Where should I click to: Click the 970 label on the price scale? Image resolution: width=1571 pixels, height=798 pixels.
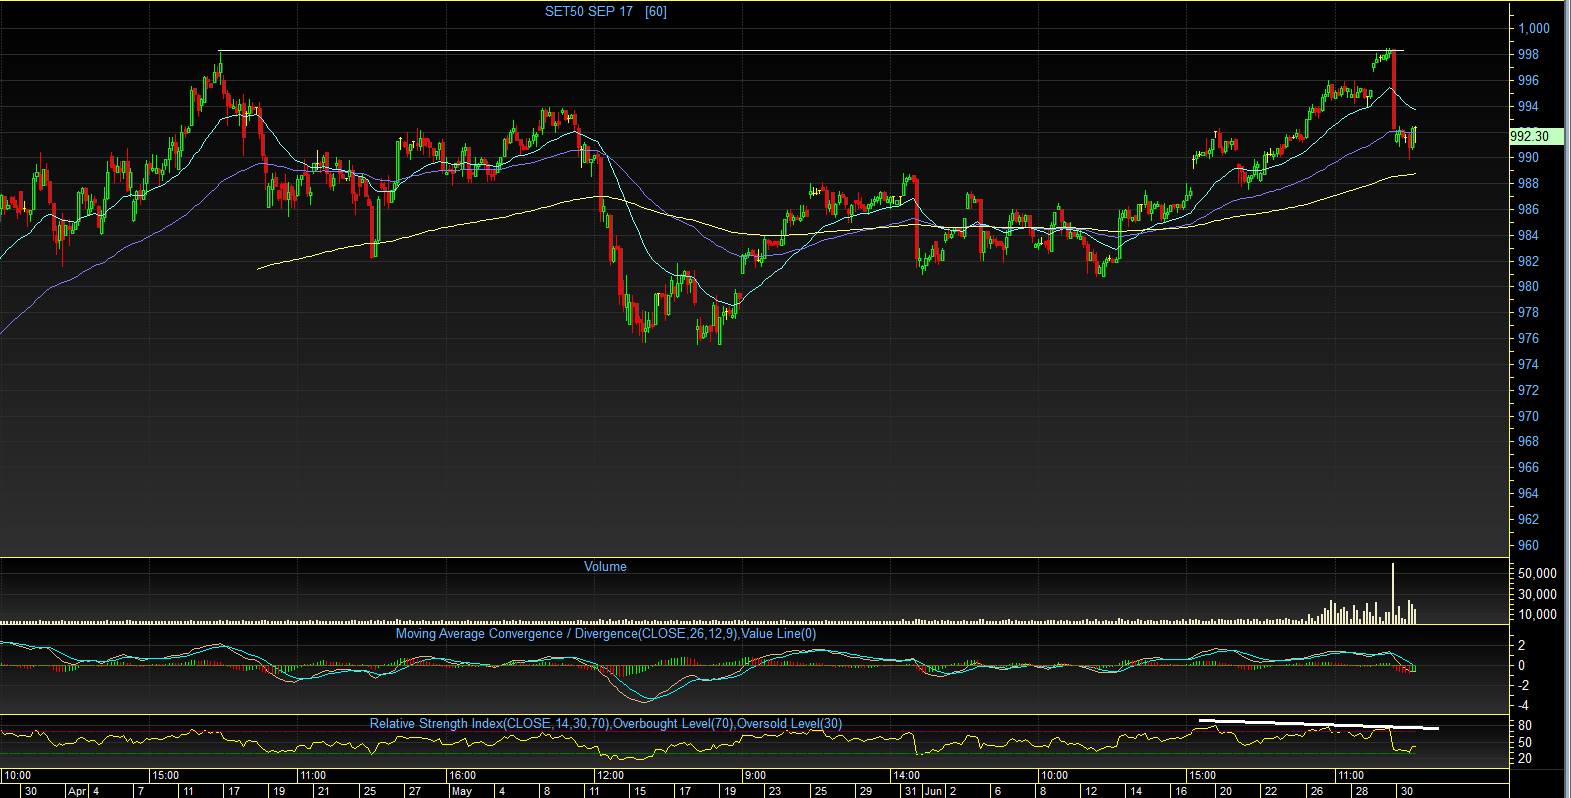(1528, 416)
